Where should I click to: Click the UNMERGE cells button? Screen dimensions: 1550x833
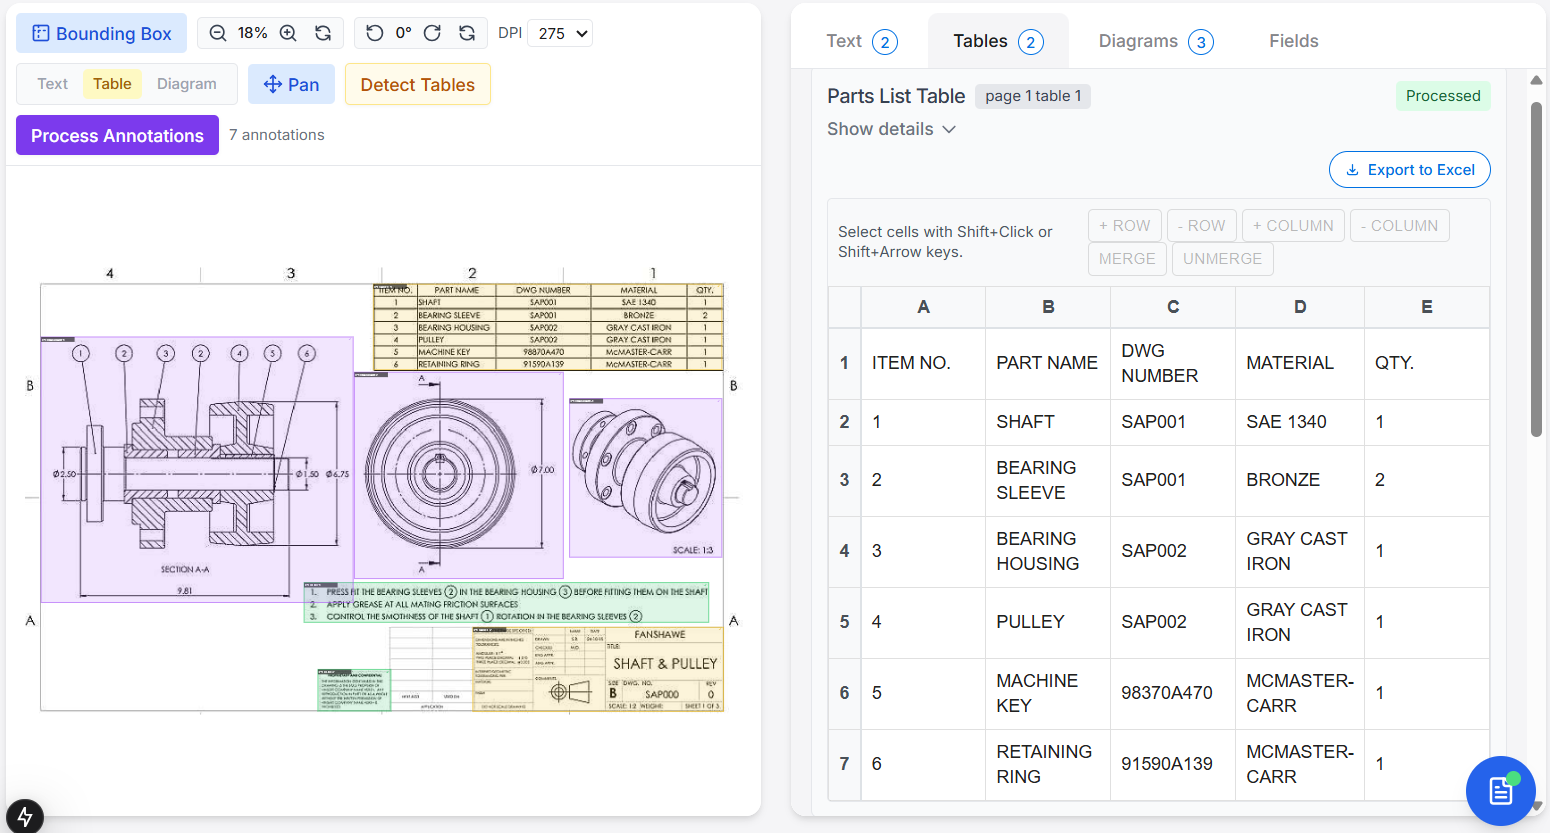1222,258
